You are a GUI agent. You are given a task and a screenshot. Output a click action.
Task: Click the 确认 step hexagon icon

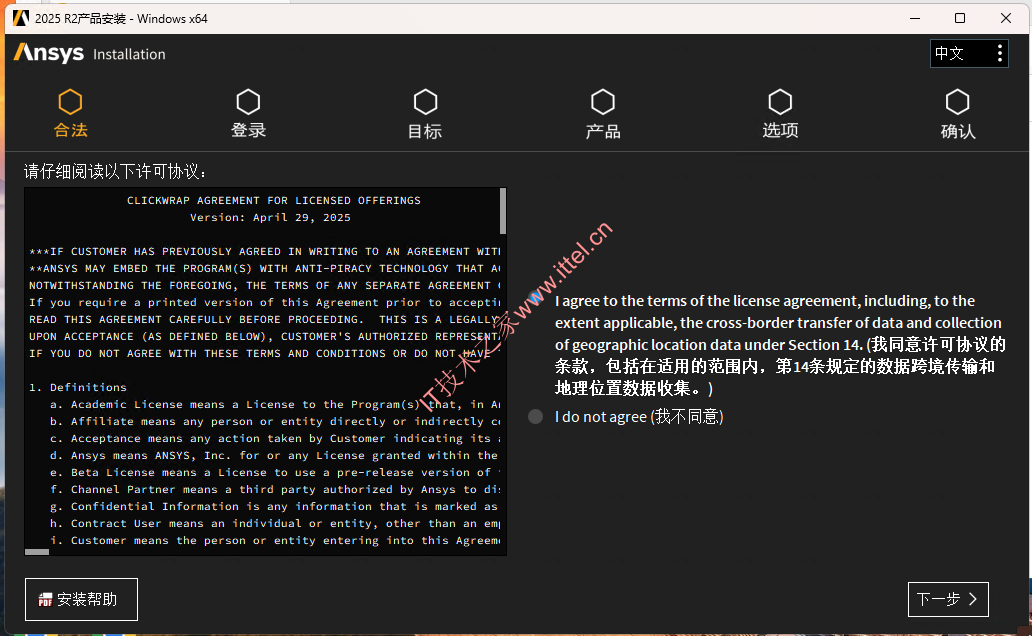[957, 102]
